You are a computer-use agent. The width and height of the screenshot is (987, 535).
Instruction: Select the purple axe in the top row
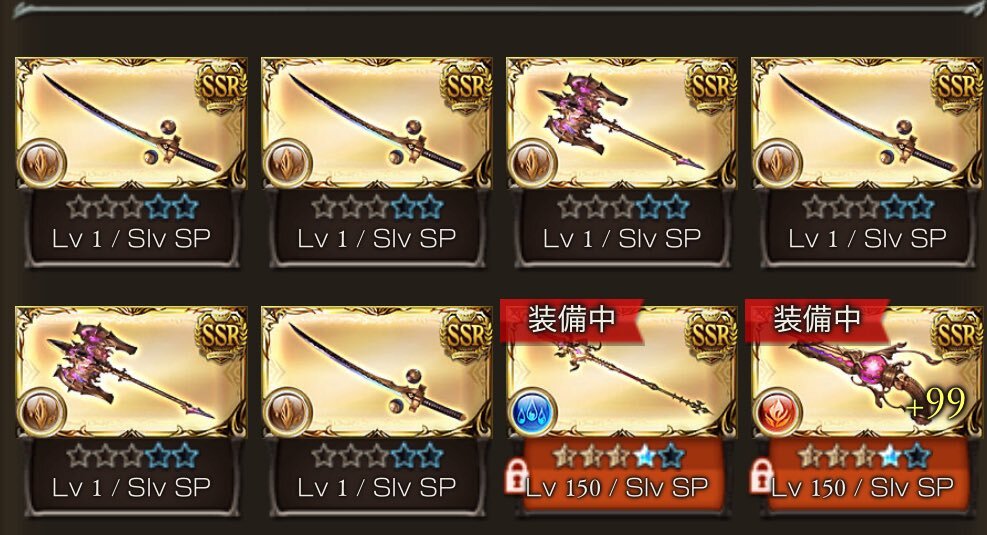tap(621, 123)
